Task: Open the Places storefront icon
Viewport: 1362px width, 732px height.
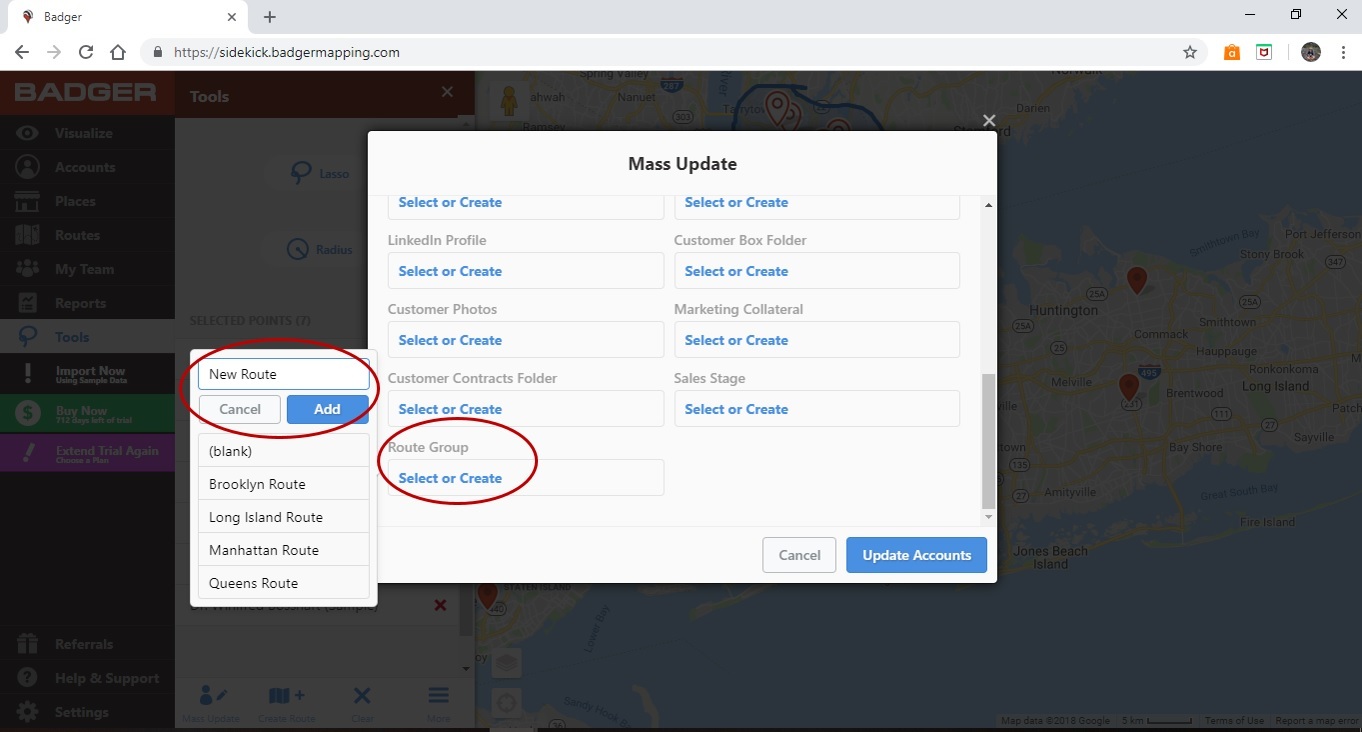Action: [28, 201]
